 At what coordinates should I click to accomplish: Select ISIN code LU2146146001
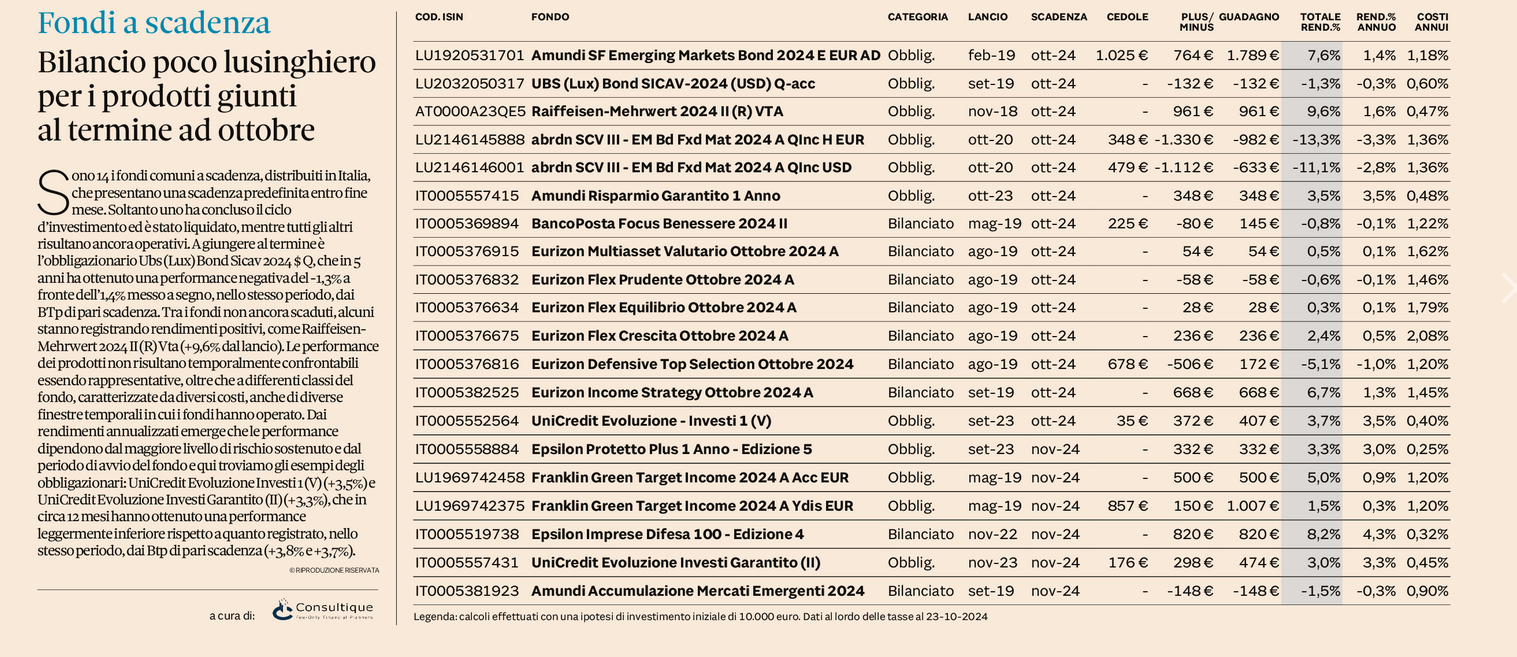point(470,168)
